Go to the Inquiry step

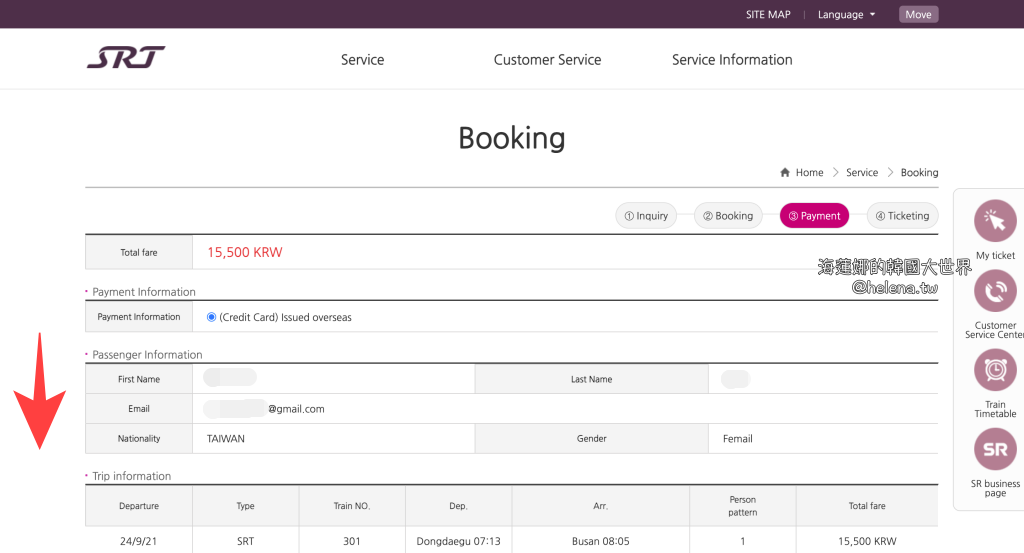coord(646,216)
